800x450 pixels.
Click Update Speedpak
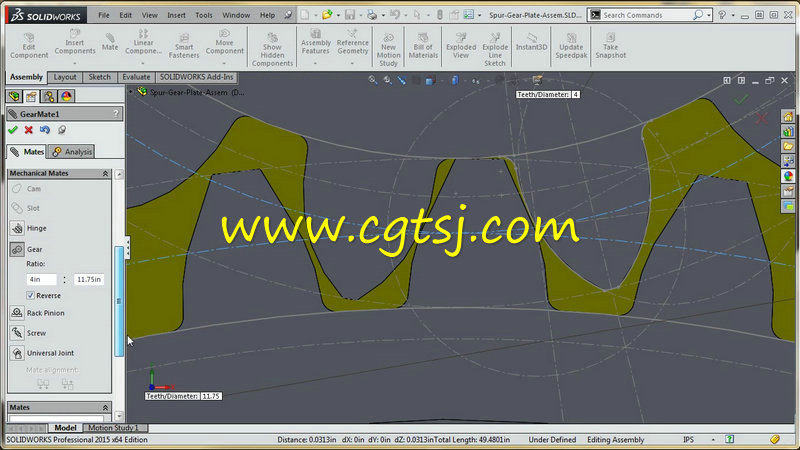coord(571,46)
